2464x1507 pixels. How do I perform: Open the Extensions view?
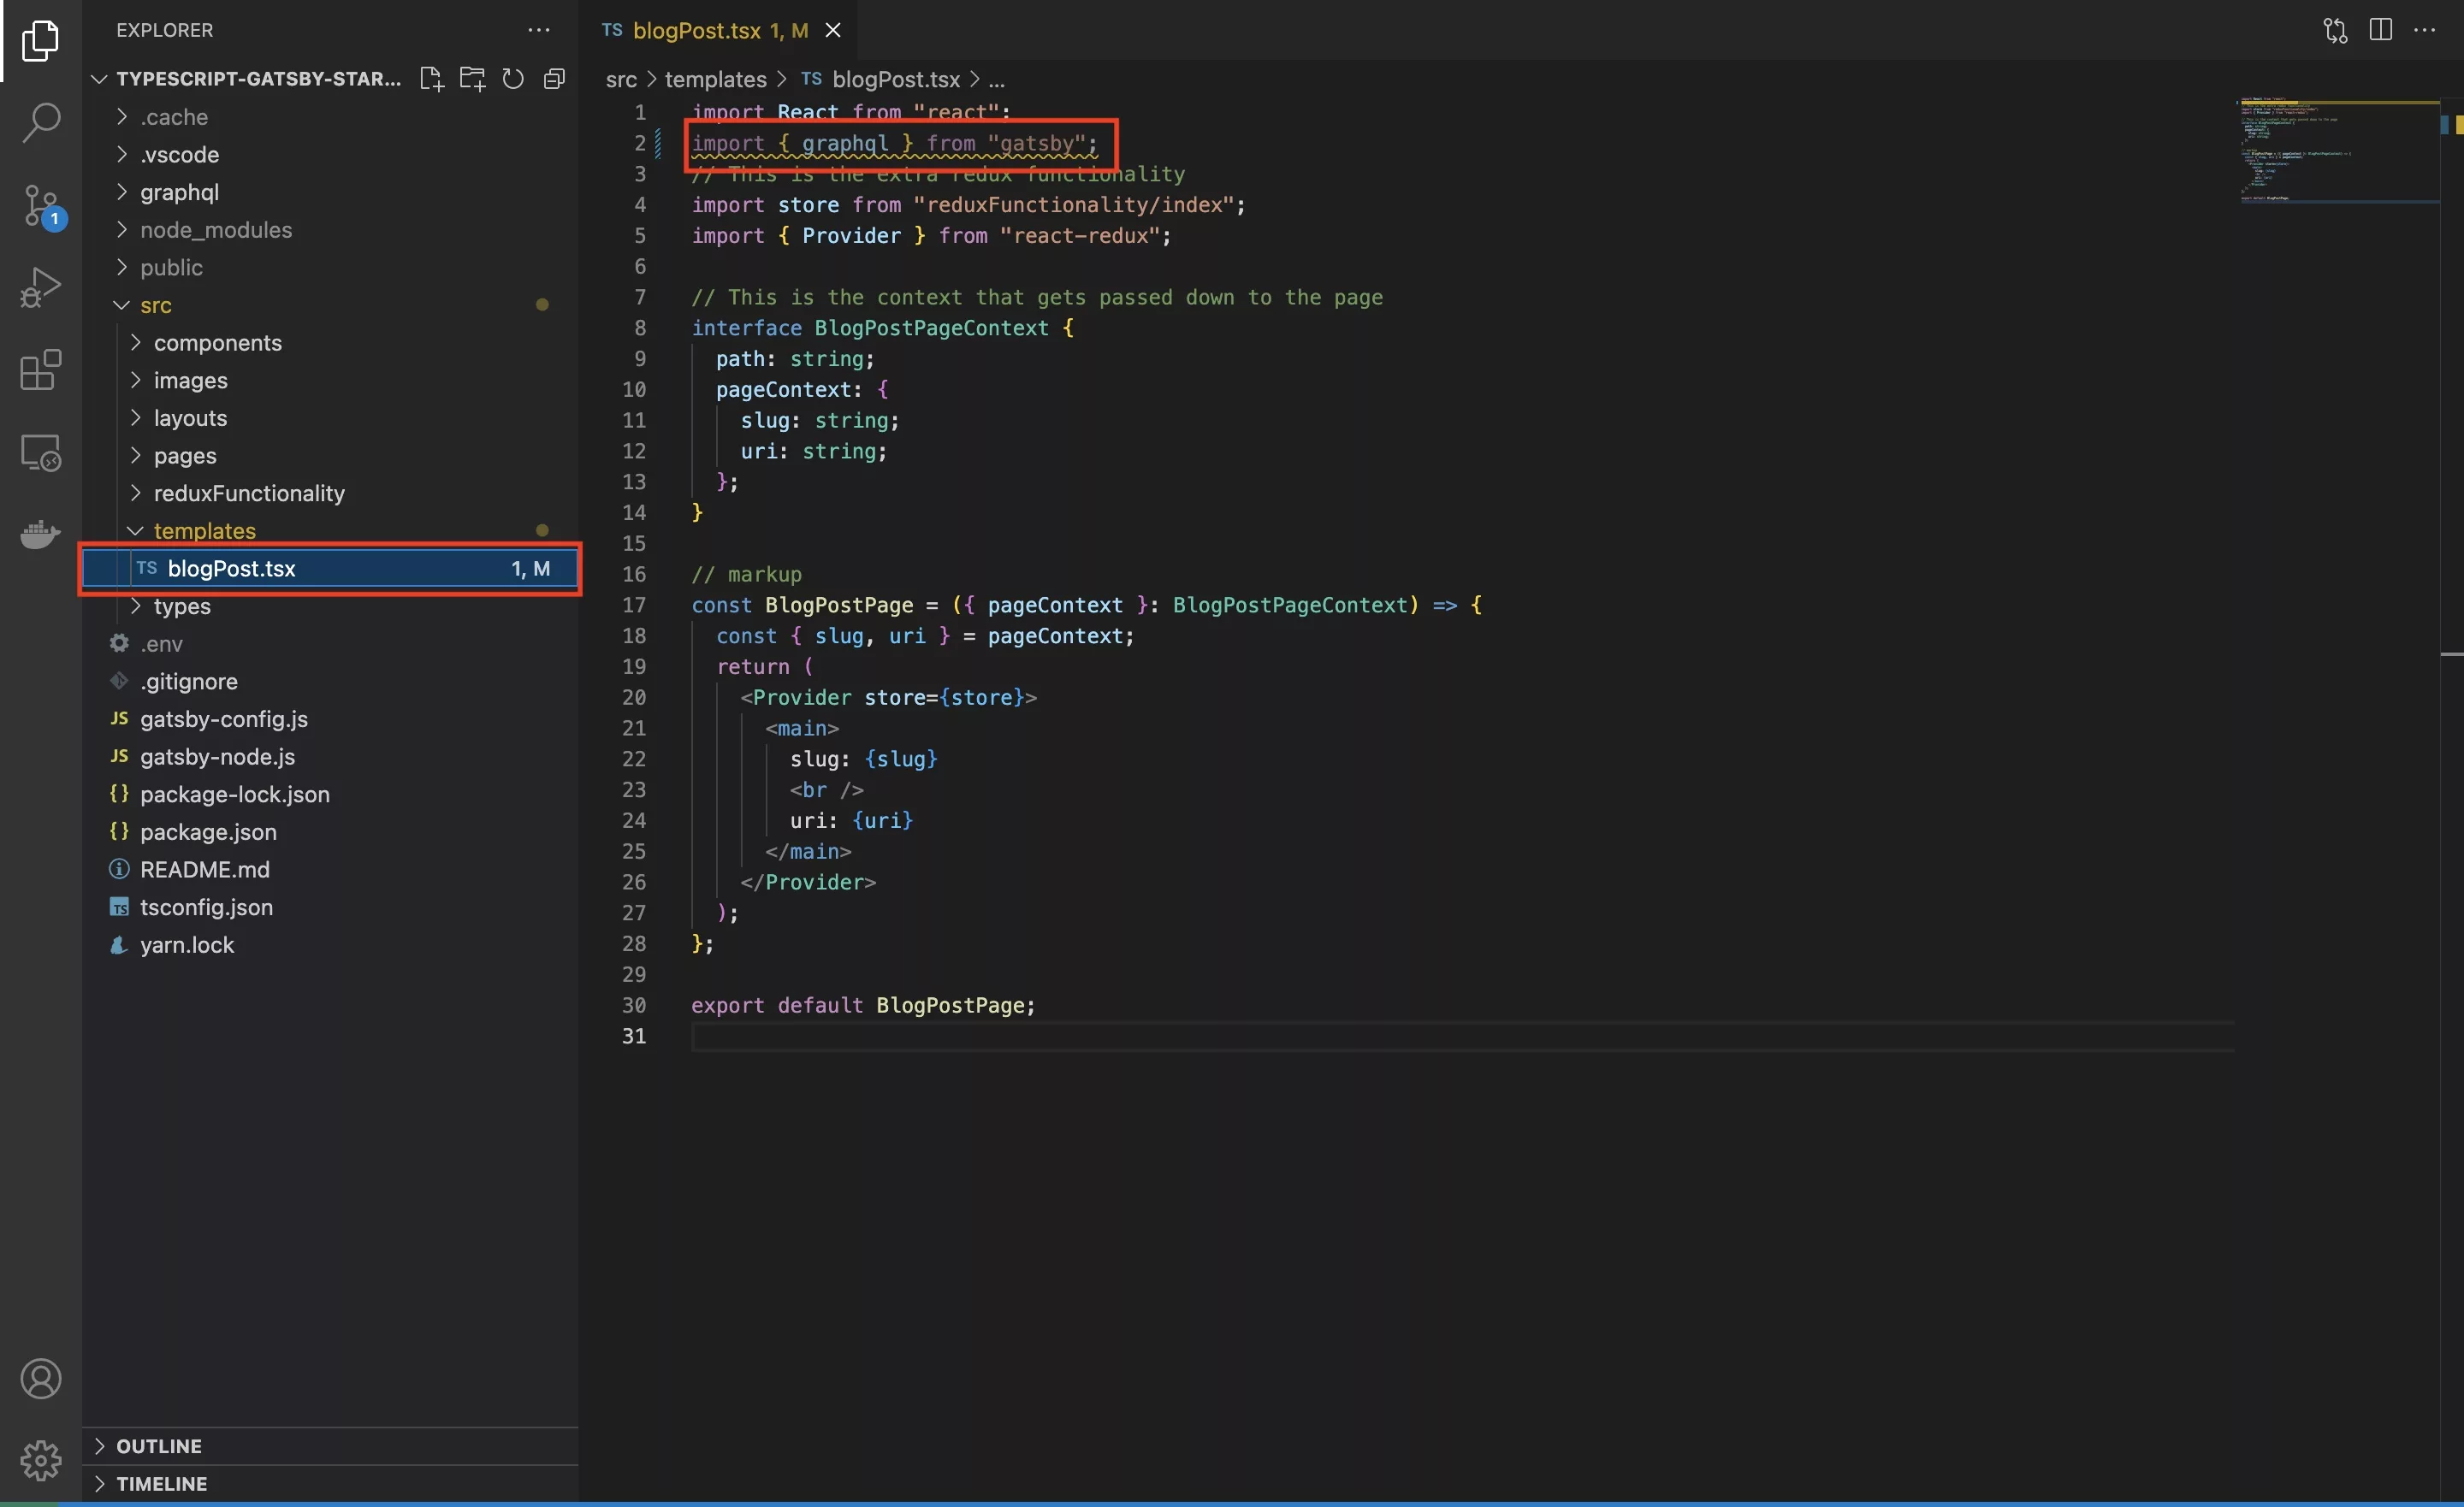41,370
